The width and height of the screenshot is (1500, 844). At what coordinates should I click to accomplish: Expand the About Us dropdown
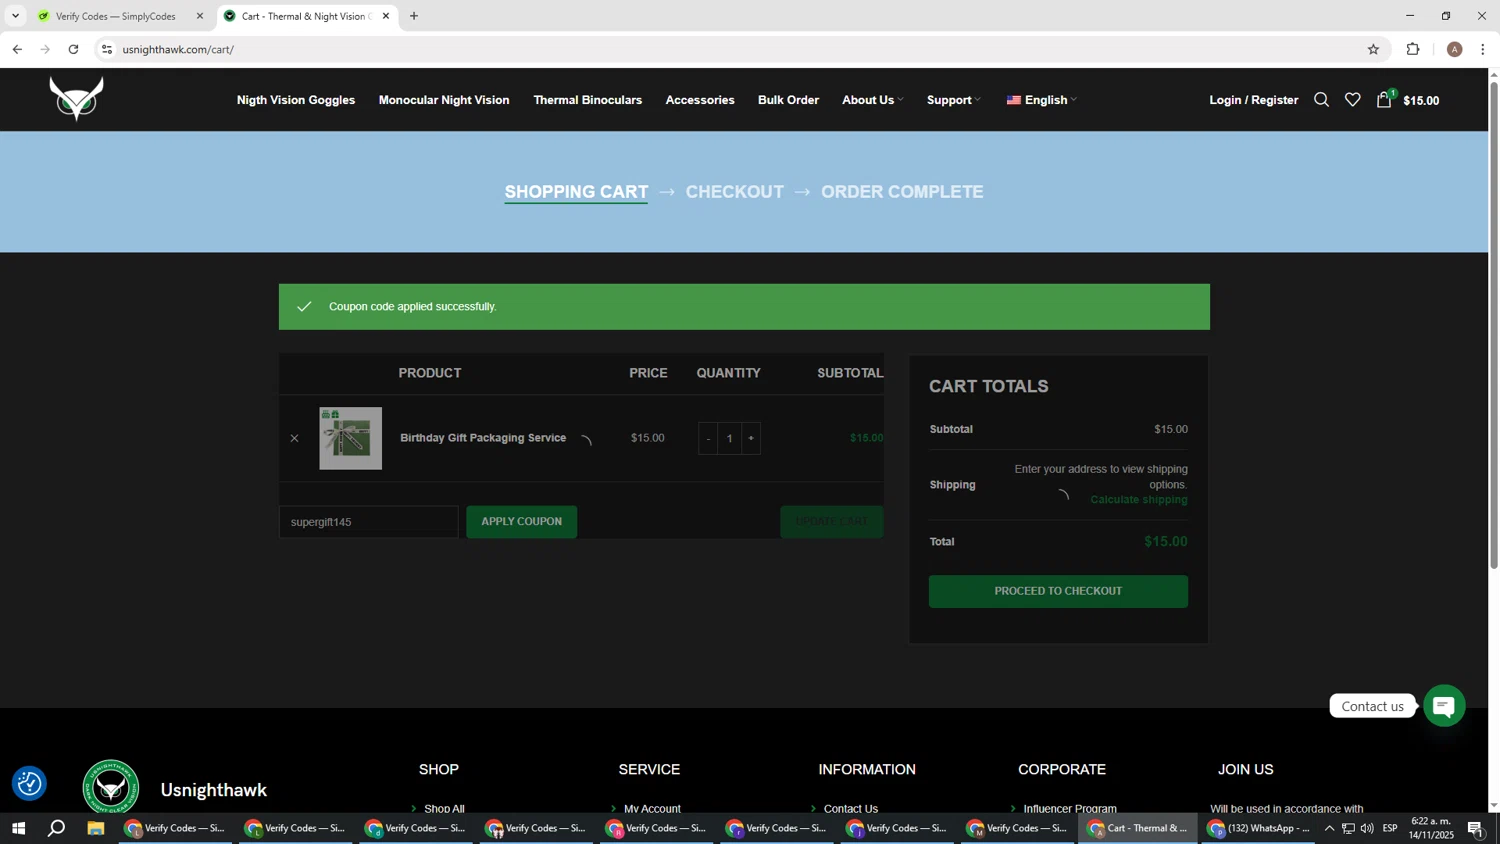[872, 100]
